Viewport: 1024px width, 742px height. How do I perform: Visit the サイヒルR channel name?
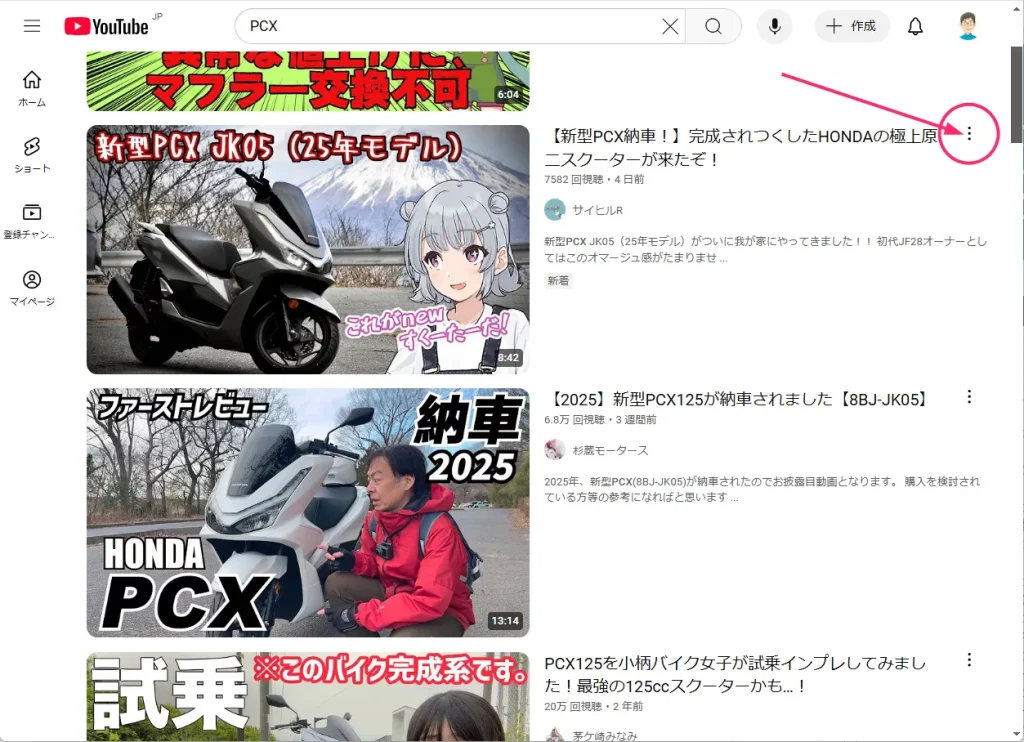[x=598, y=210]
